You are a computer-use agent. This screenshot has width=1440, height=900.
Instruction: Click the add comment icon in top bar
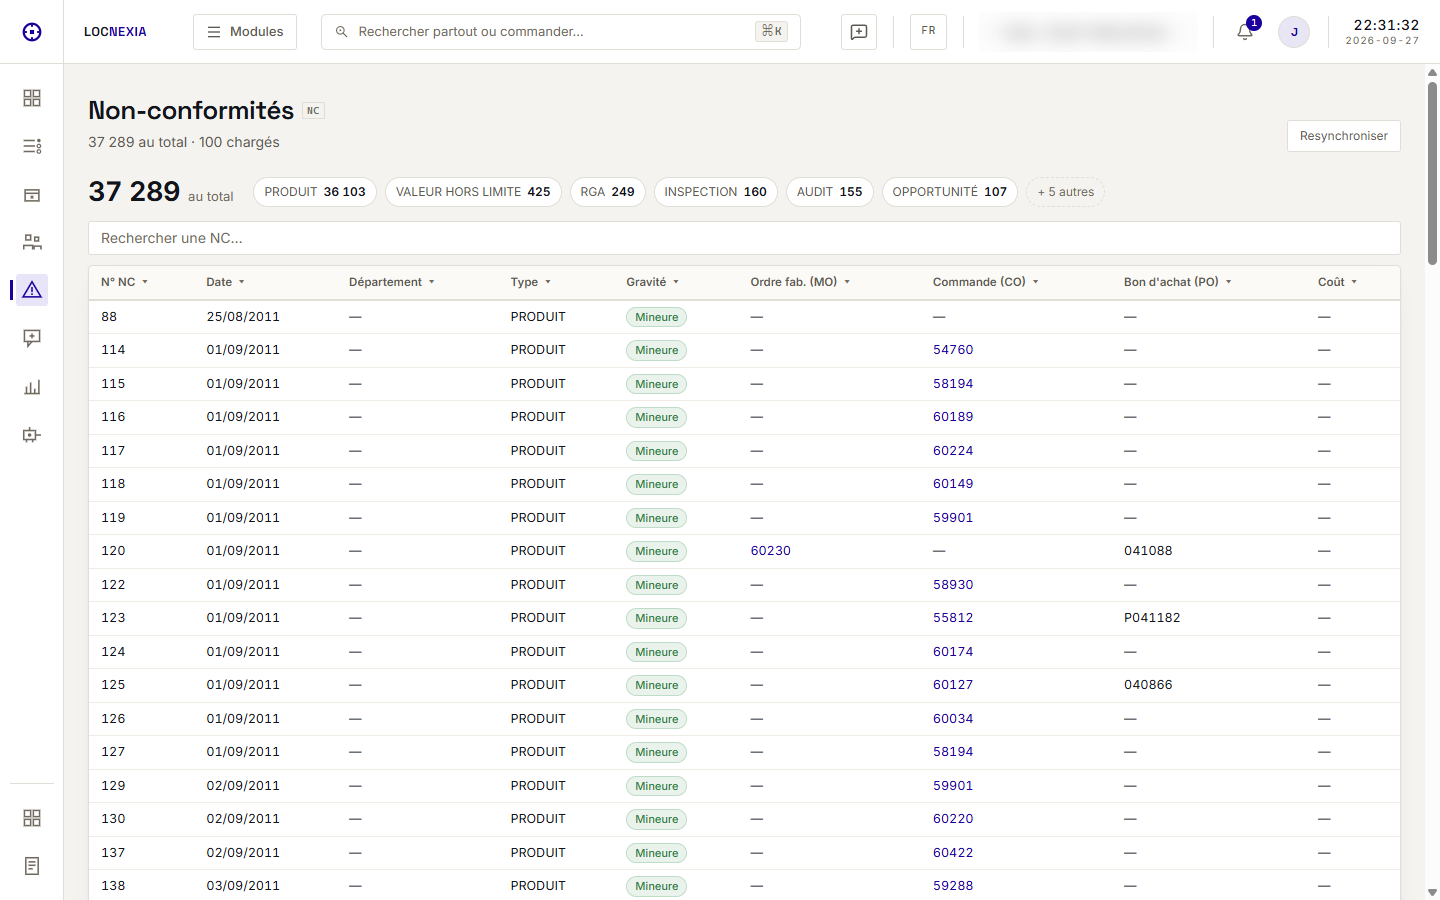click(x=859, y=32)
